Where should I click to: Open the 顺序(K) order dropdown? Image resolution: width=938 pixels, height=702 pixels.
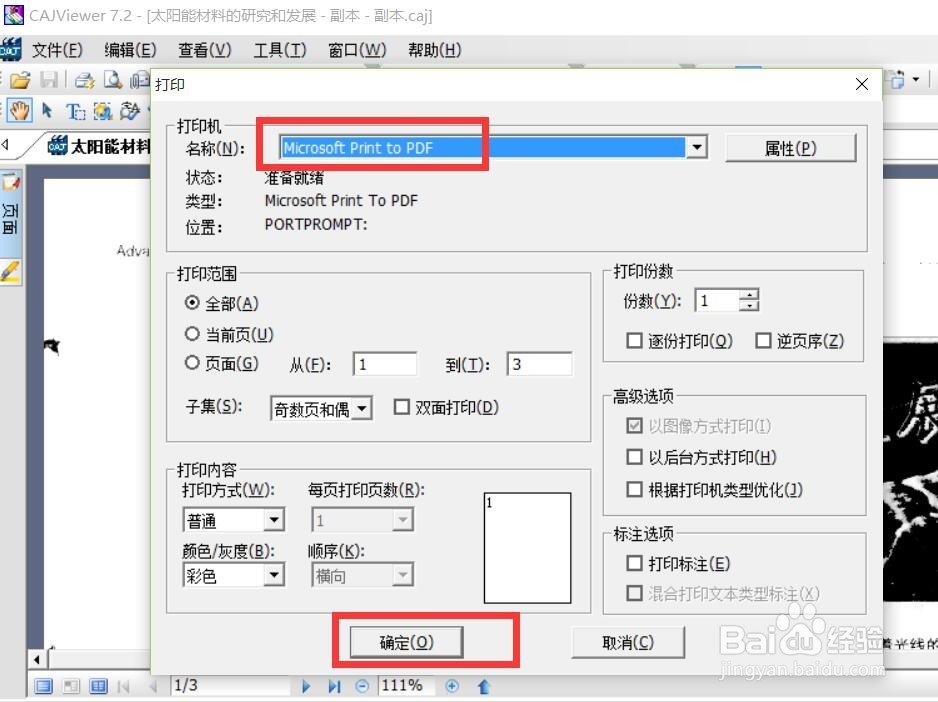403,575
